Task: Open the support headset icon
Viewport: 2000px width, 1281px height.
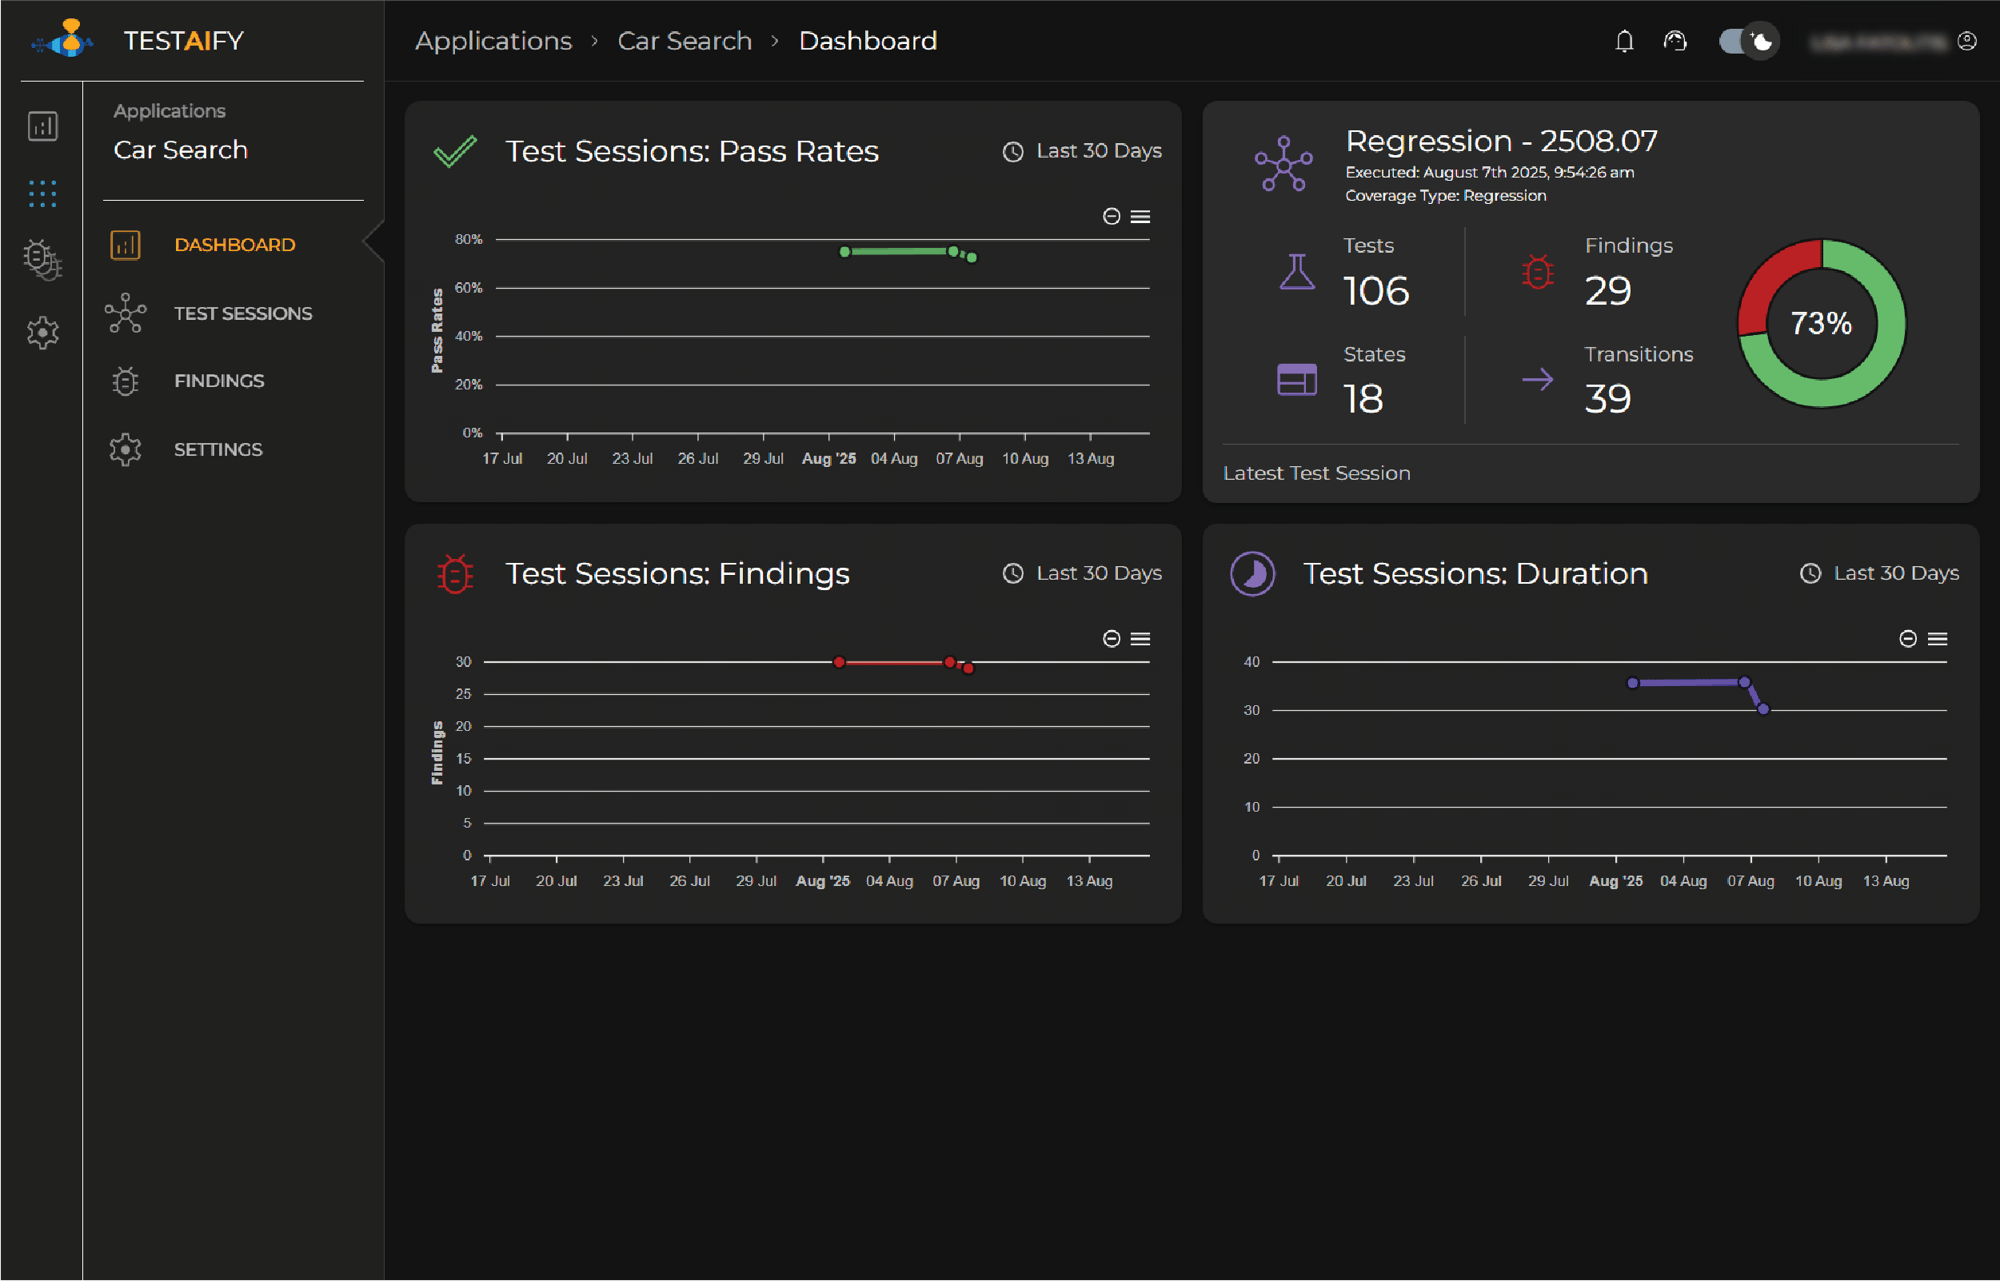Action: [1675, 41]
